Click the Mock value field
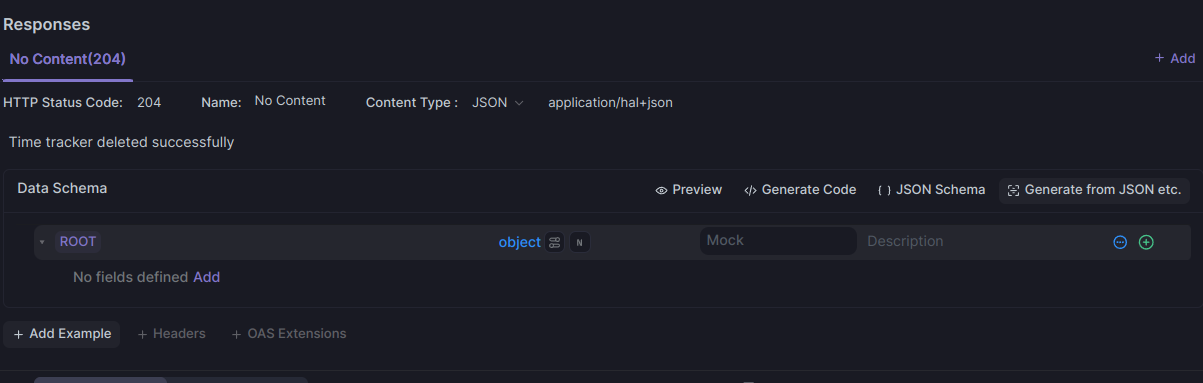 [777, 241]
